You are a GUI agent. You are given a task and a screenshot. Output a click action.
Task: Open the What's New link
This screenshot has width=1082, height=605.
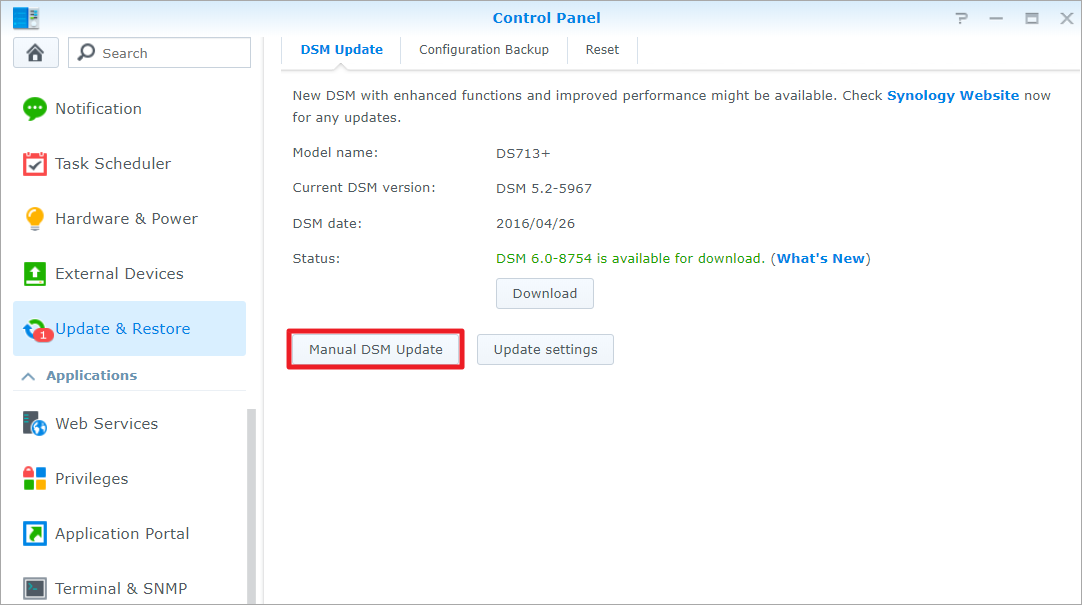(820, 259)
